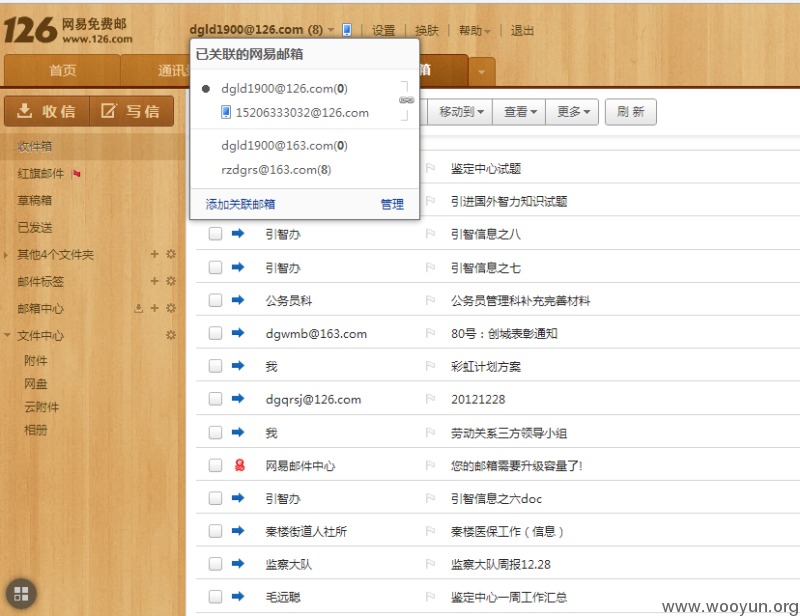Screen dimensions: 800x616
Task: Flag the 彩虹计划方案 message
Action: pyautogui.click(x=430, y=366)
